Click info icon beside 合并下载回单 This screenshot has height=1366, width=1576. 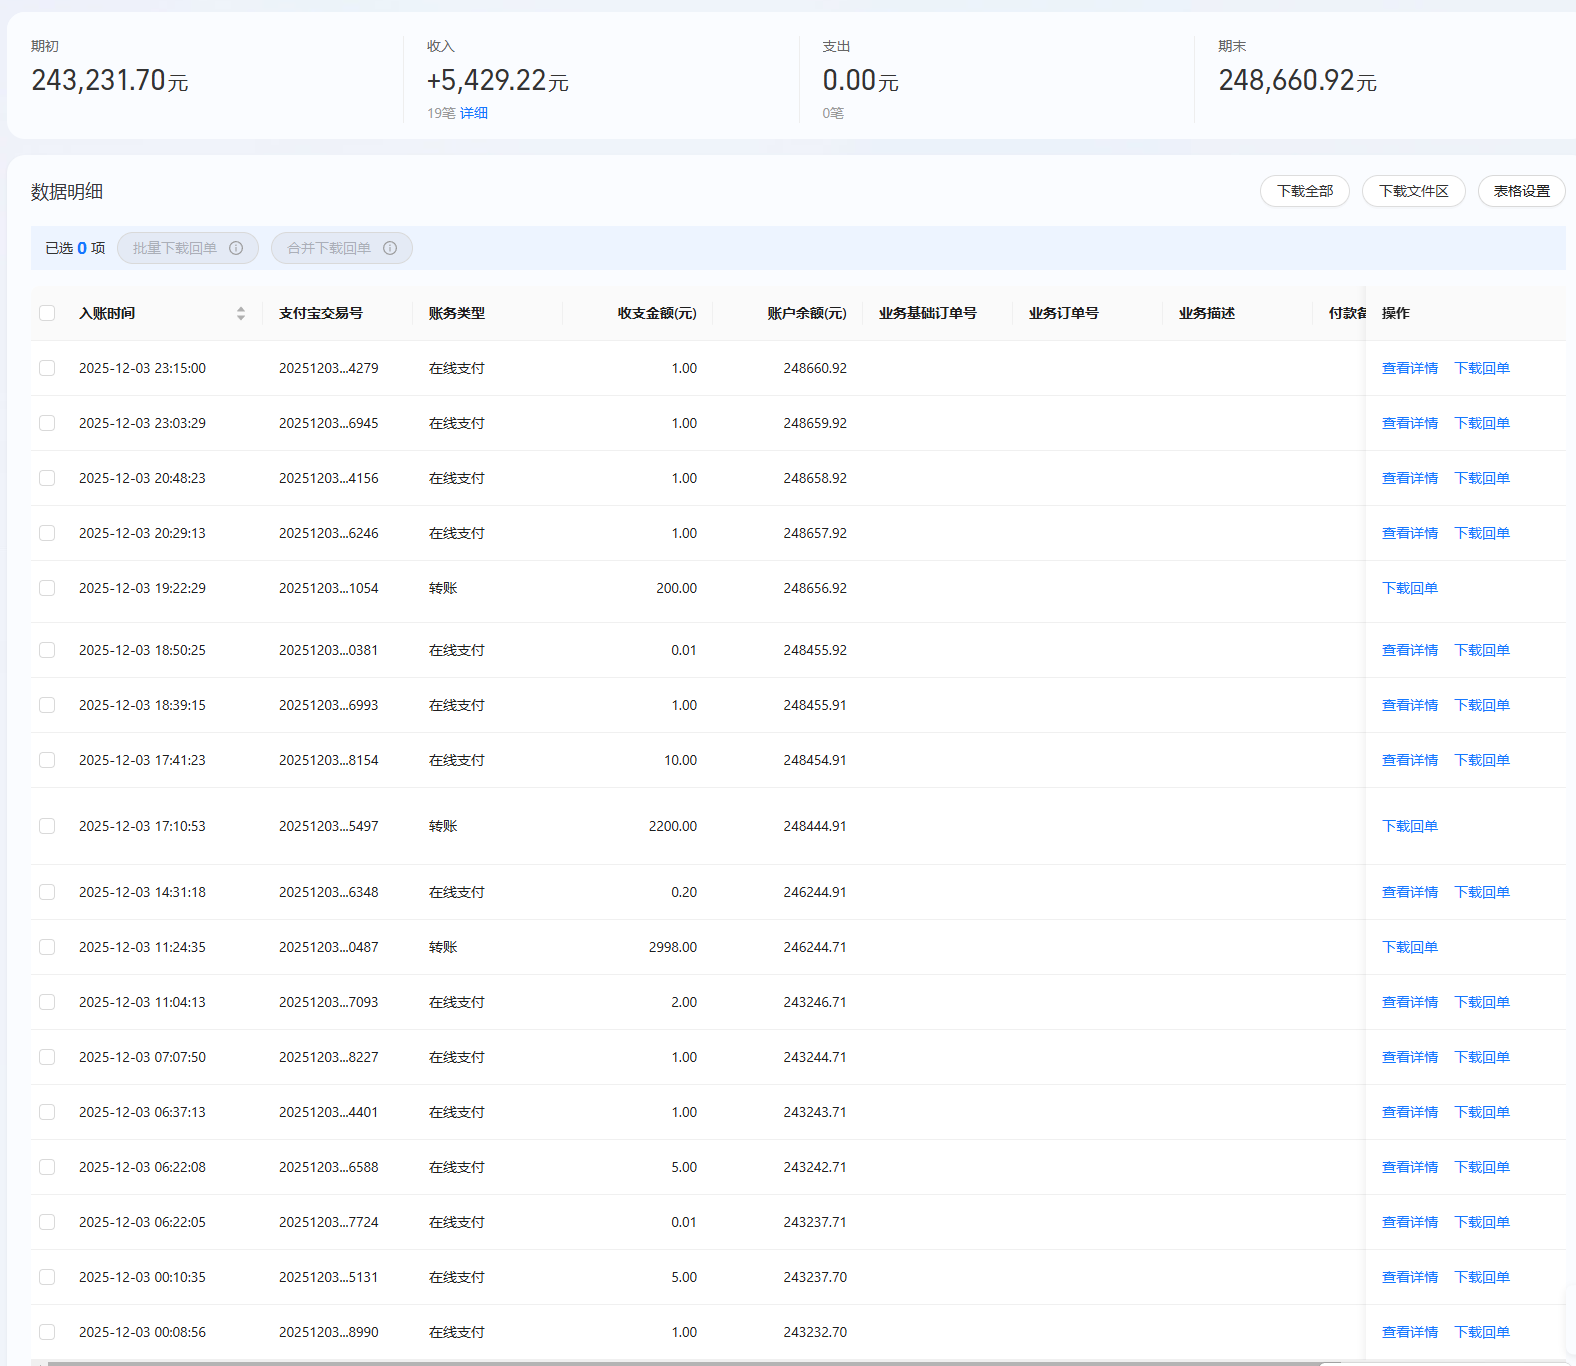coord(390,248)
